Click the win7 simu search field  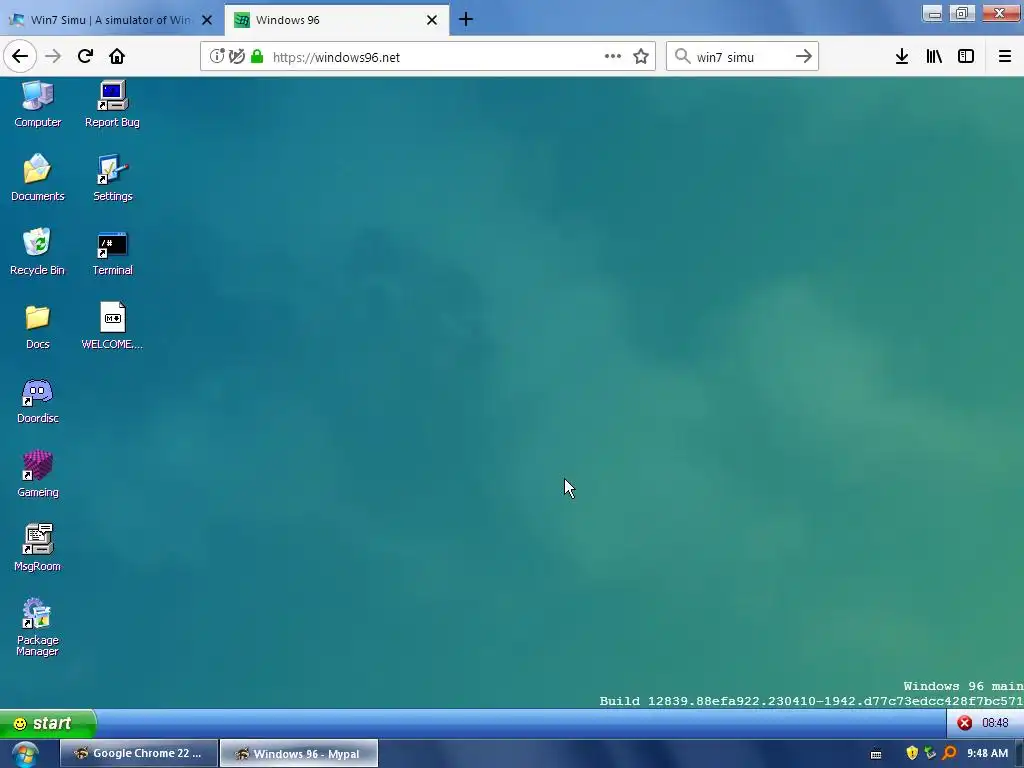point(742,57)
